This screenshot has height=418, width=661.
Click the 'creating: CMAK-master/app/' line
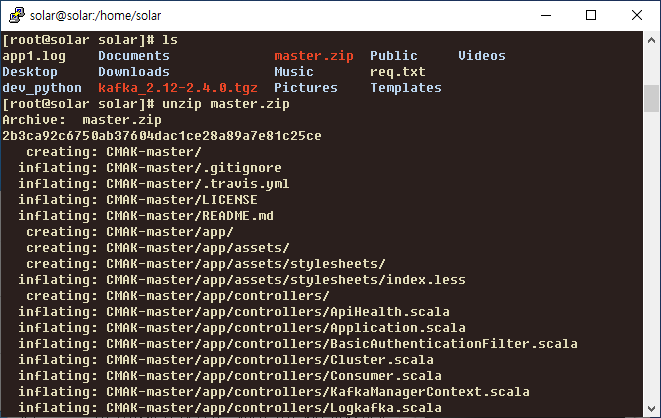click(130, 232)
